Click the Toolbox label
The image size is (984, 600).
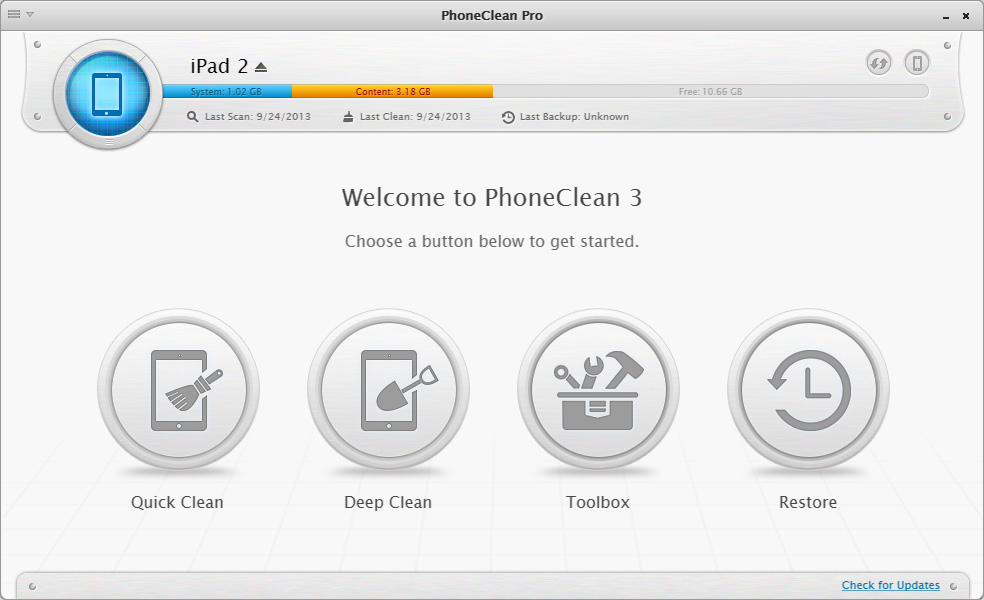597,502
